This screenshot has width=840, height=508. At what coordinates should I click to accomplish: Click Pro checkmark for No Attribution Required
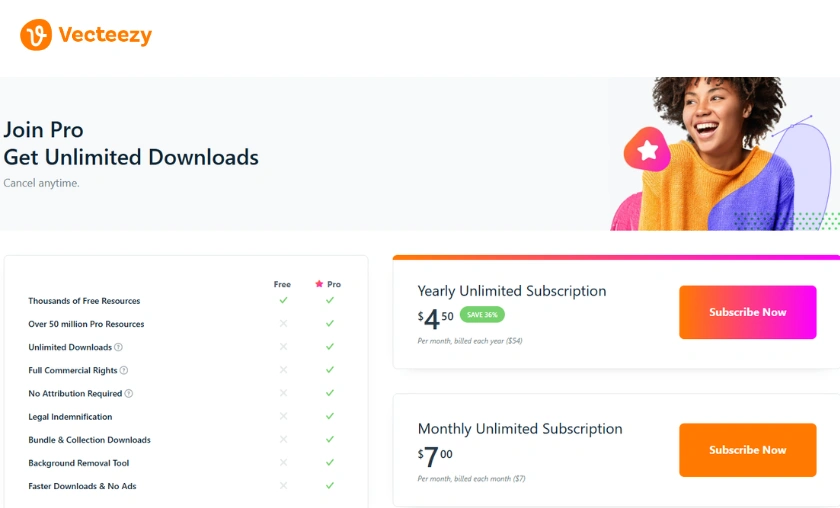click(x=330, y=393)
